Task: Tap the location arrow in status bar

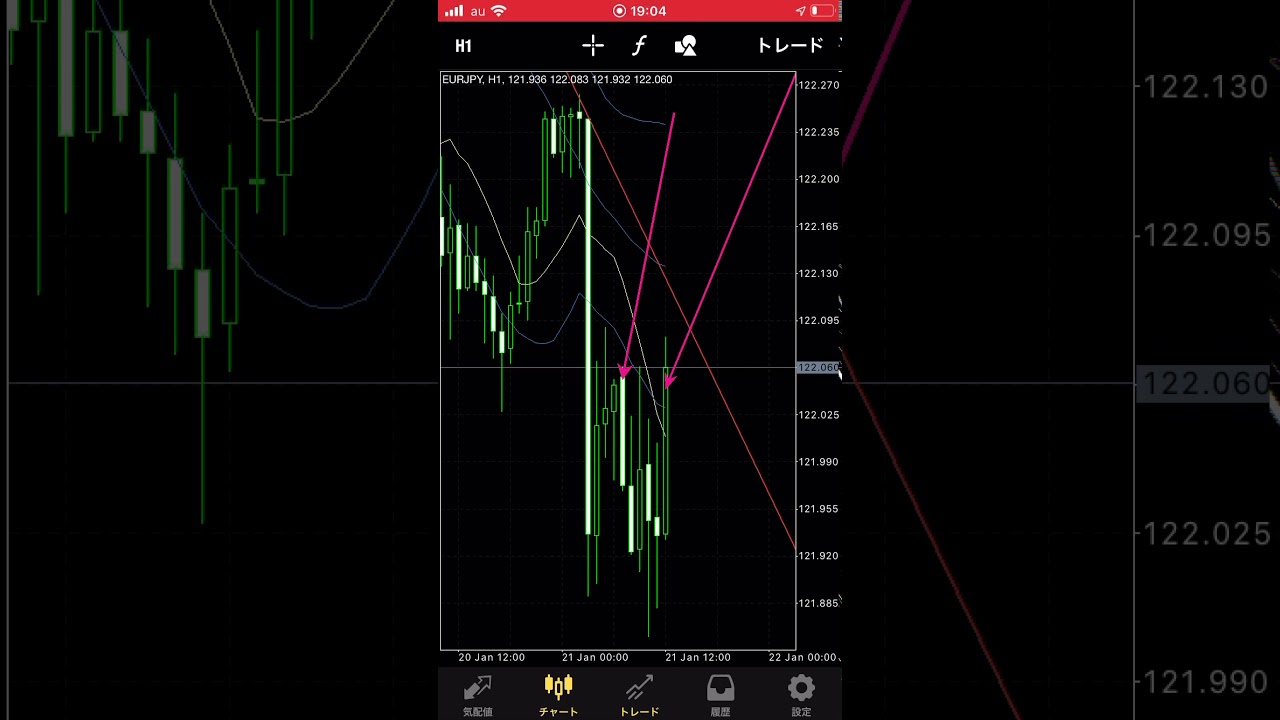Action: tap(800, 11)
